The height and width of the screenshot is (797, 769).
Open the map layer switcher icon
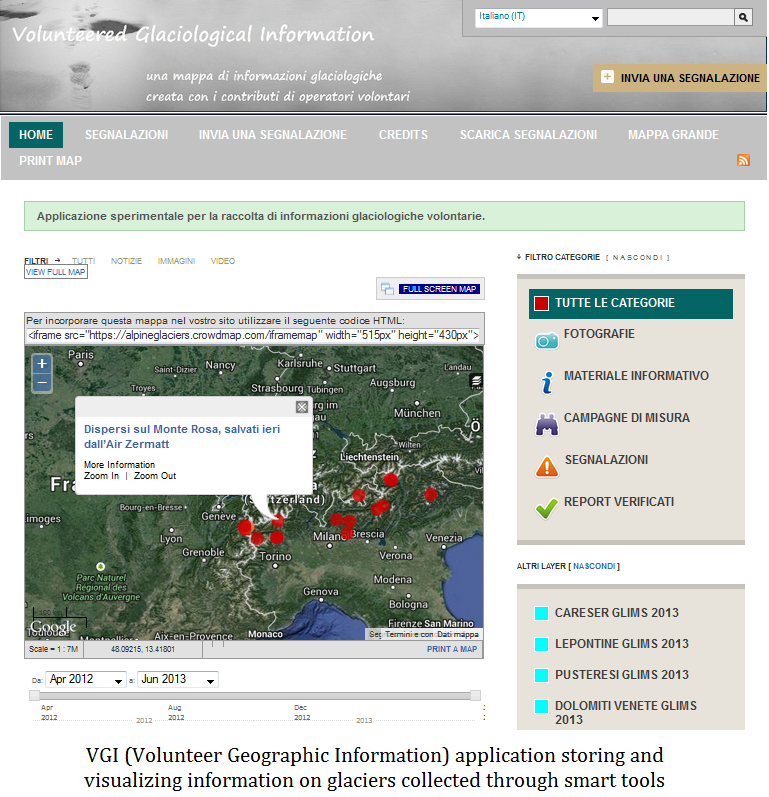[476, 381]
